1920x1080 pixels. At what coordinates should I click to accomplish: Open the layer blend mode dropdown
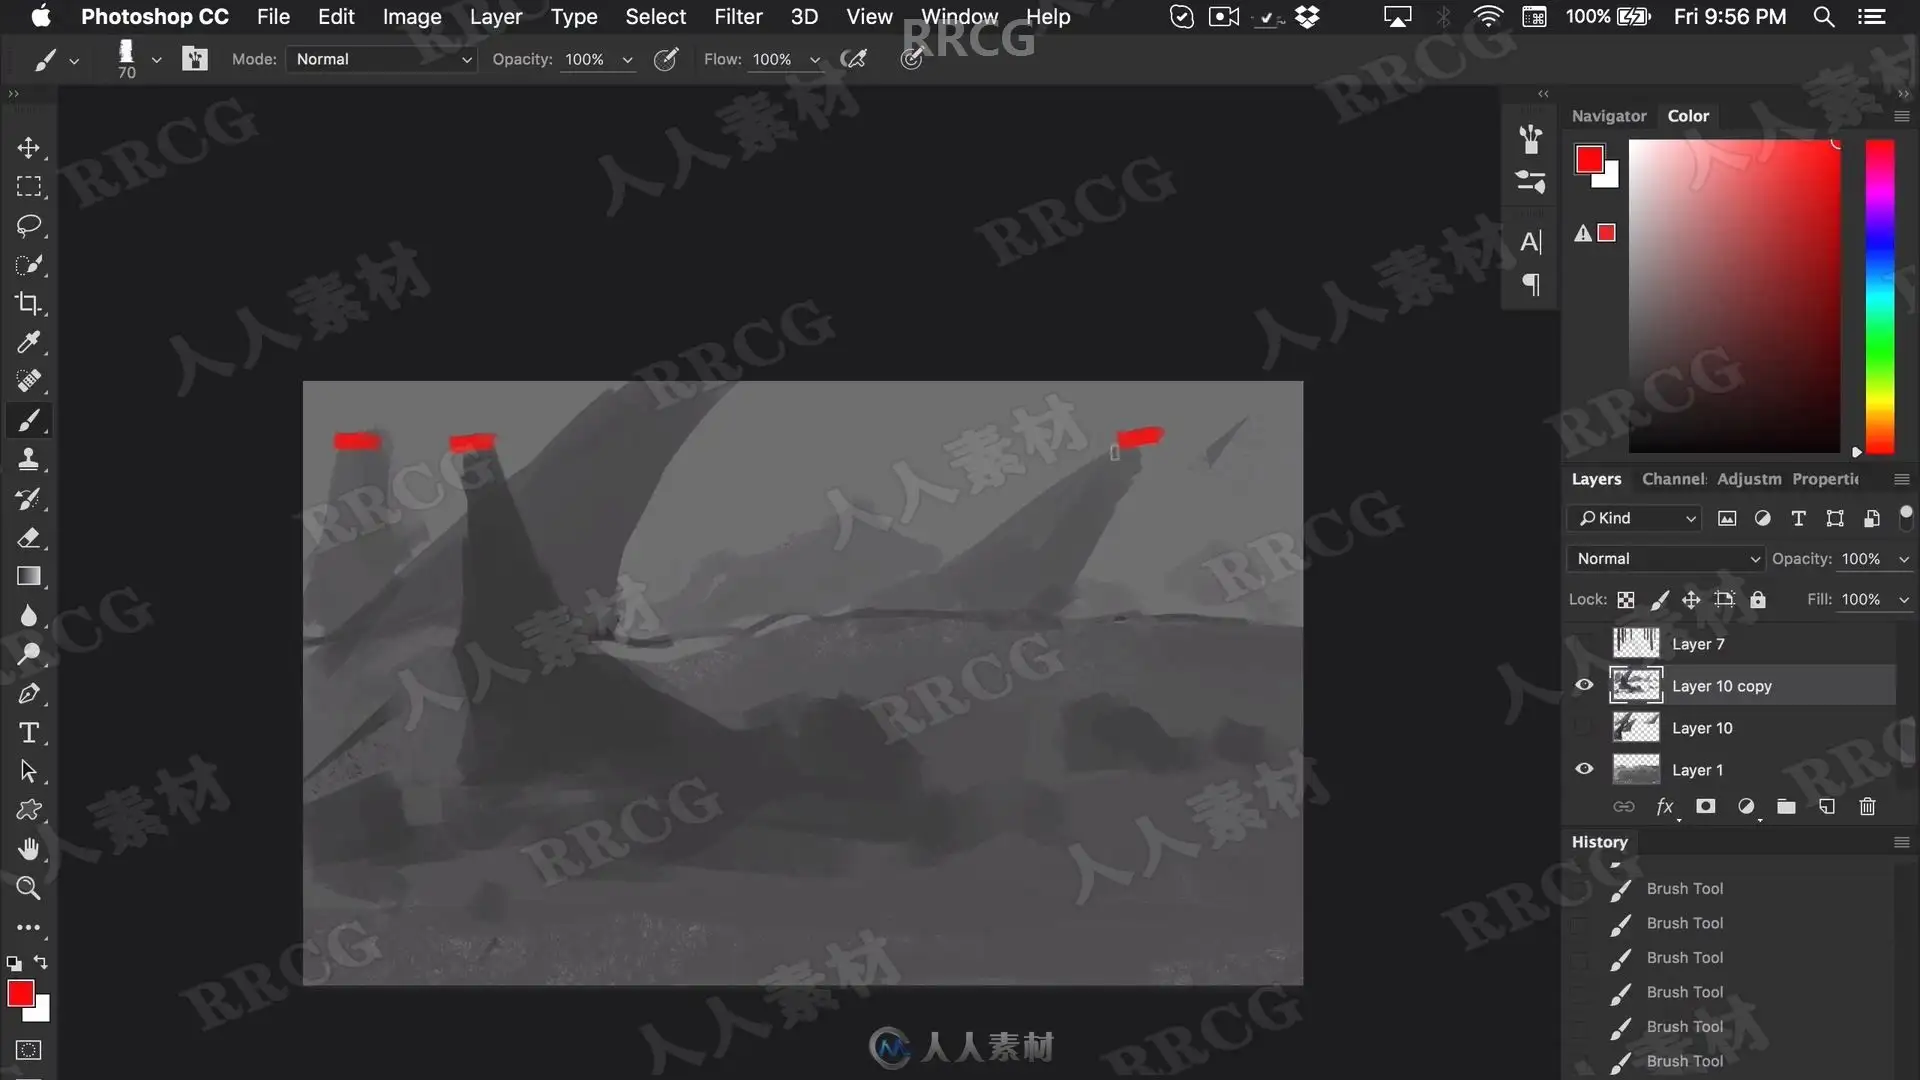[1665, 559]
